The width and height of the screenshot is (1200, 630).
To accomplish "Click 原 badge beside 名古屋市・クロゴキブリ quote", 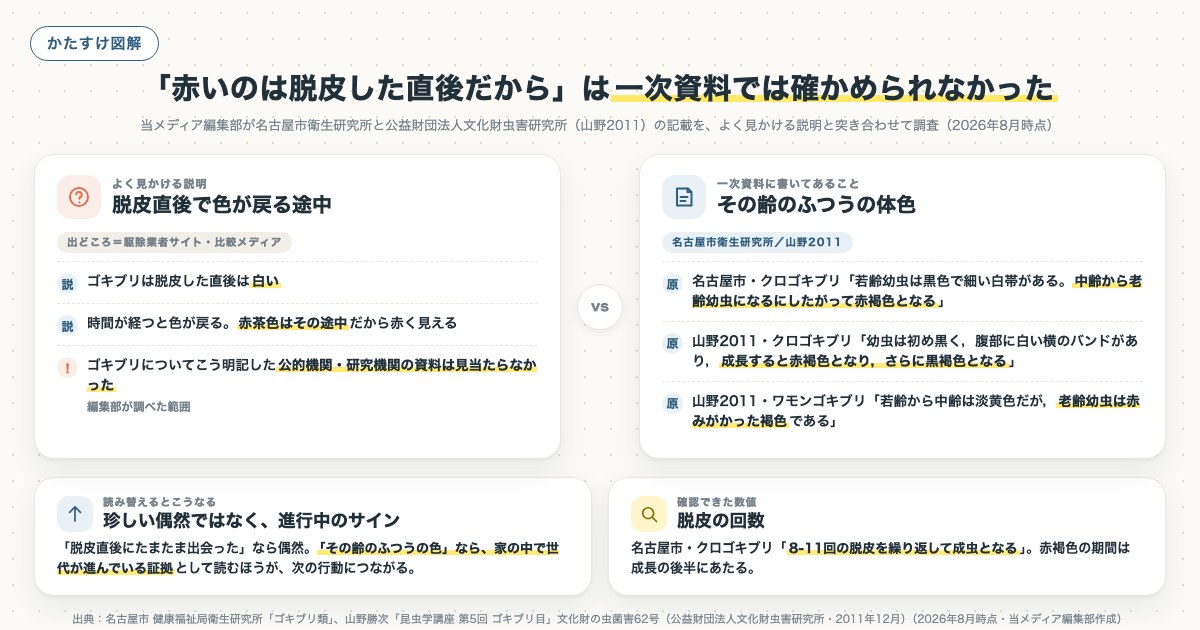I will tap(672, 284).
